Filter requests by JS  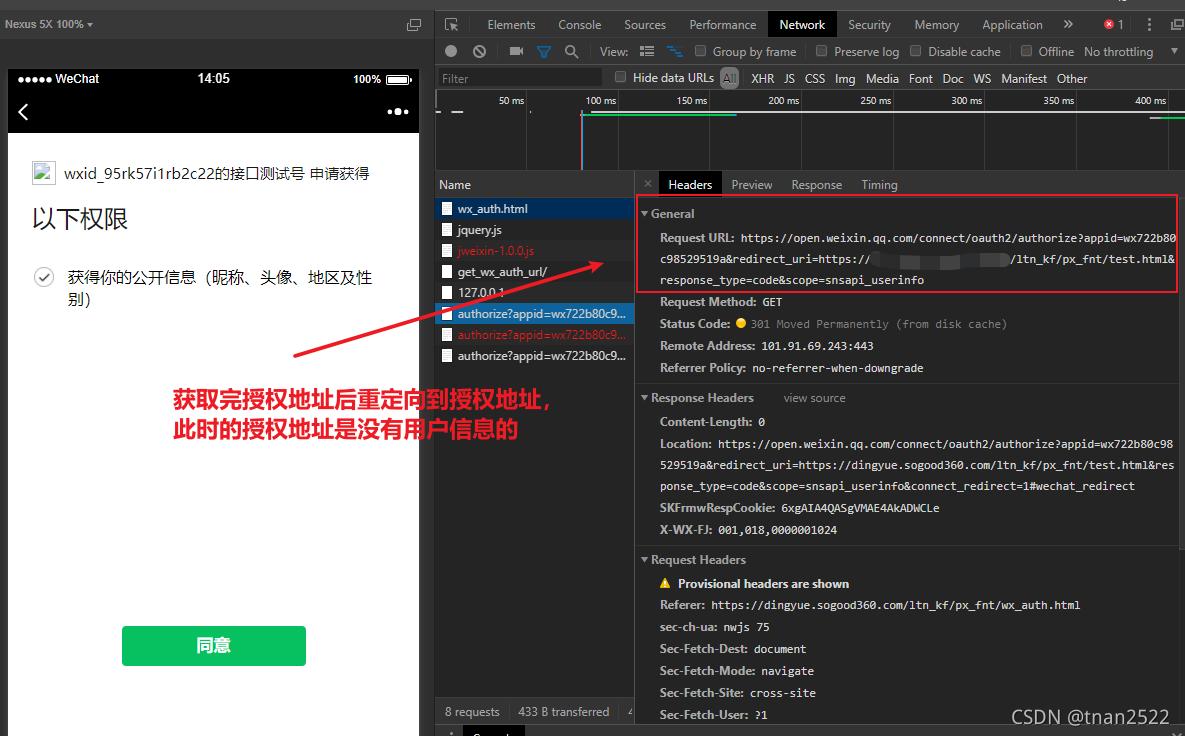pos(789,79)
